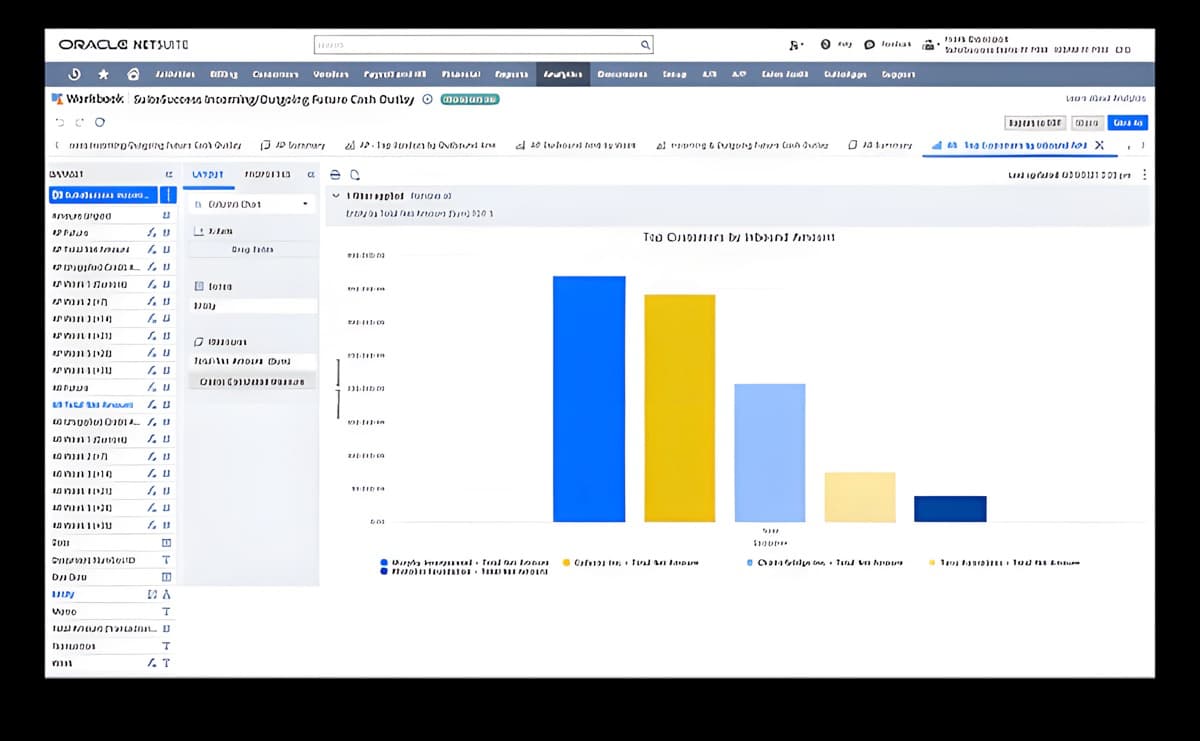
Task: Click the Undo icon in the workbook toolbar
Action: coord(60,122)
